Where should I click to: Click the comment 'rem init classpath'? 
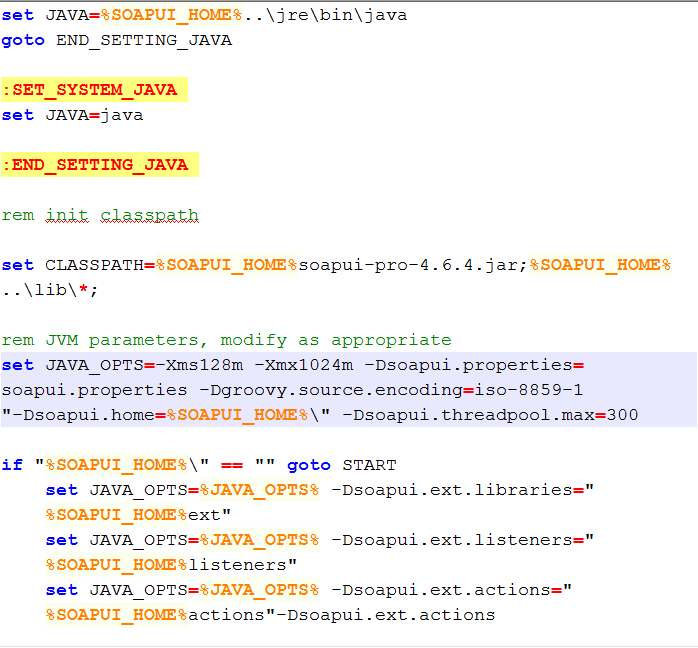(100, 215)
